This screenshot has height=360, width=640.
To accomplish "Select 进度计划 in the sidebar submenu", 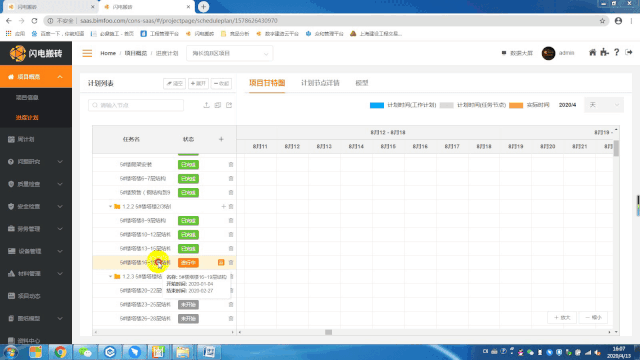I will point(27,118).
